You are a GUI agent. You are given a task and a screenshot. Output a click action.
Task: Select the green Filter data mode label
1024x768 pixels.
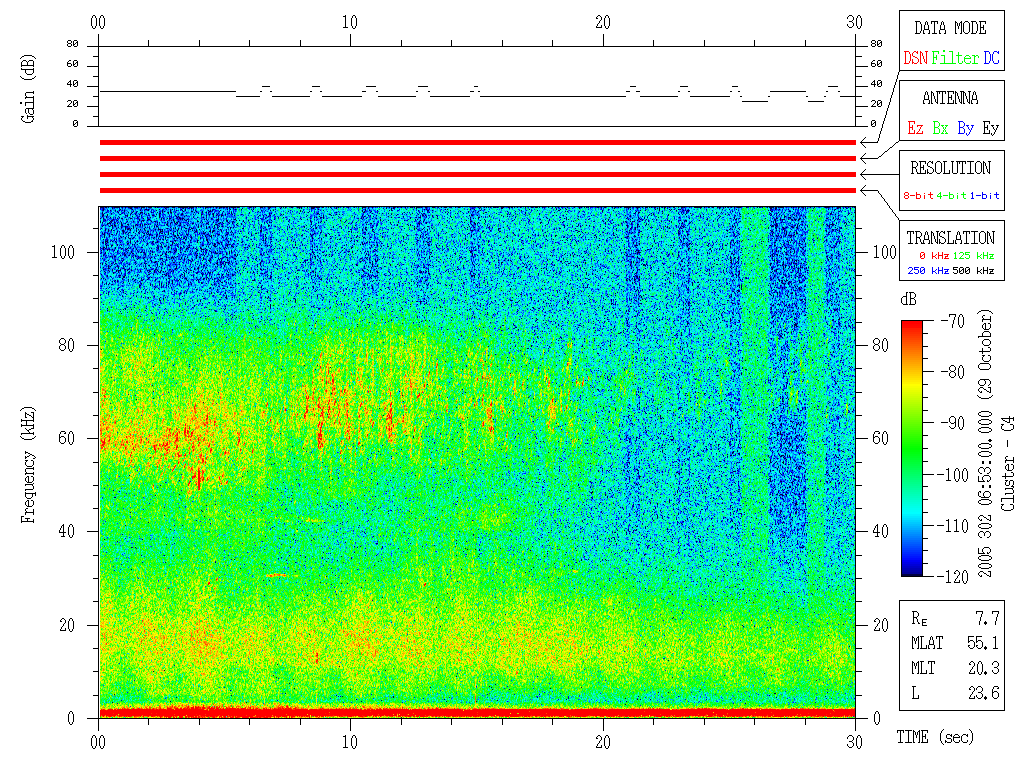[955, 58]
